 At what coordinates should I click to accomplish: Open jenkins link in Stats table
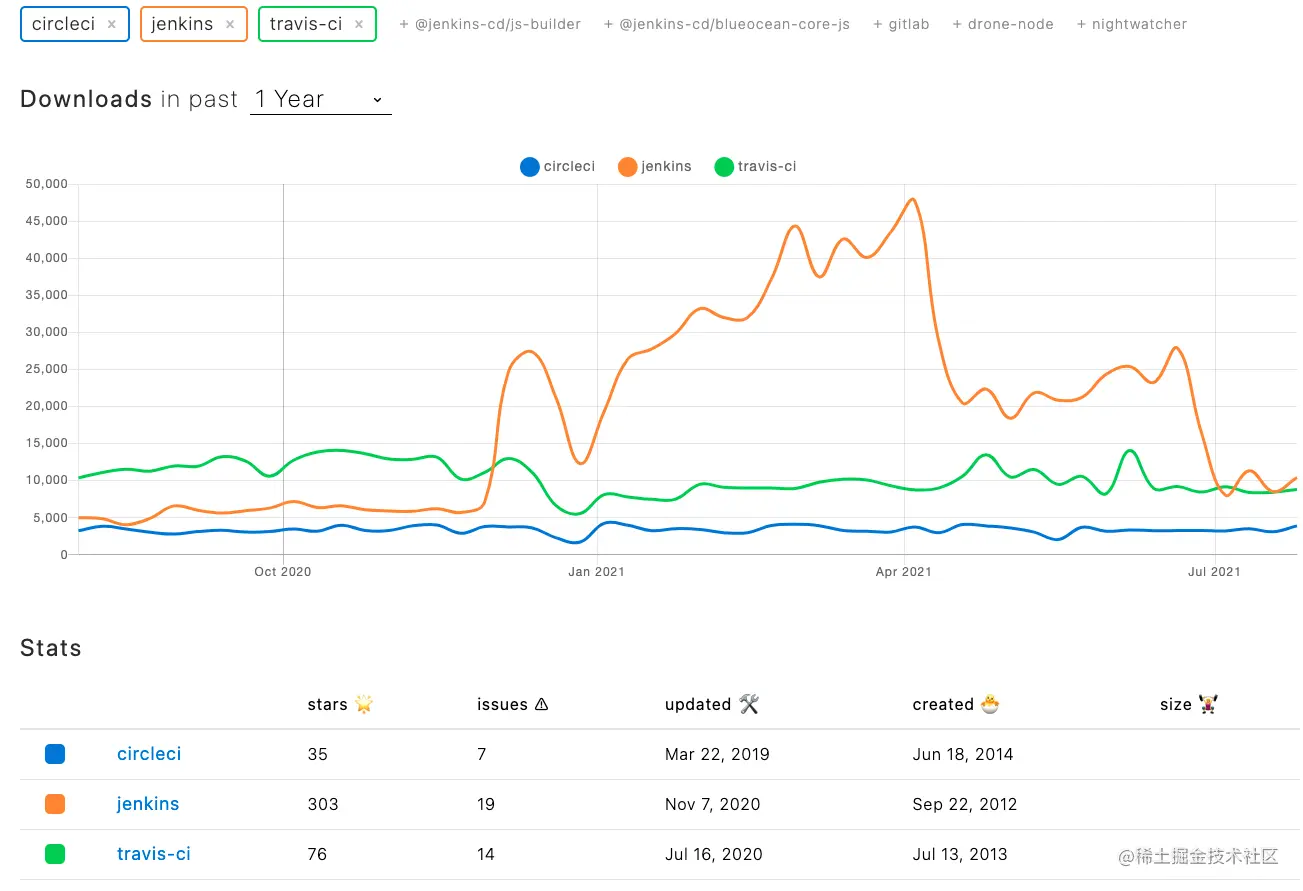point(148,804)
